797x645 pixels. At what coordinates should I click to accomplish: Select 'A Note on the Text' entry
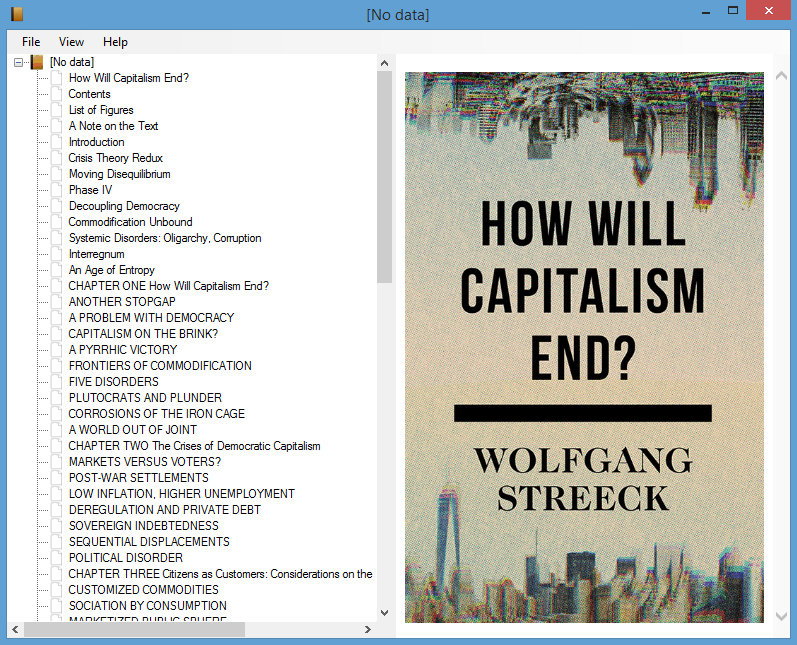click(x=113, y=126)
